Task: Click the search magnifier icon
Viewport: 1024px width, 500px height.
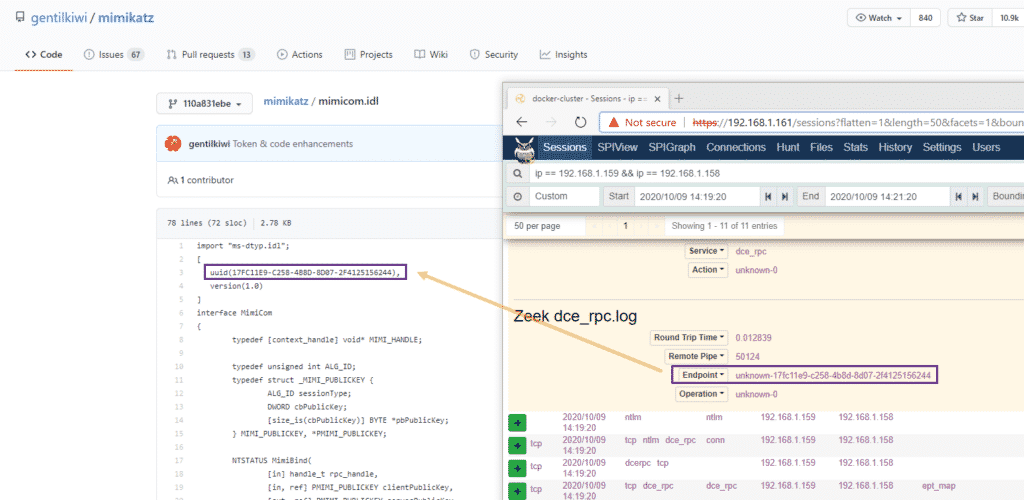Action: 518,173
